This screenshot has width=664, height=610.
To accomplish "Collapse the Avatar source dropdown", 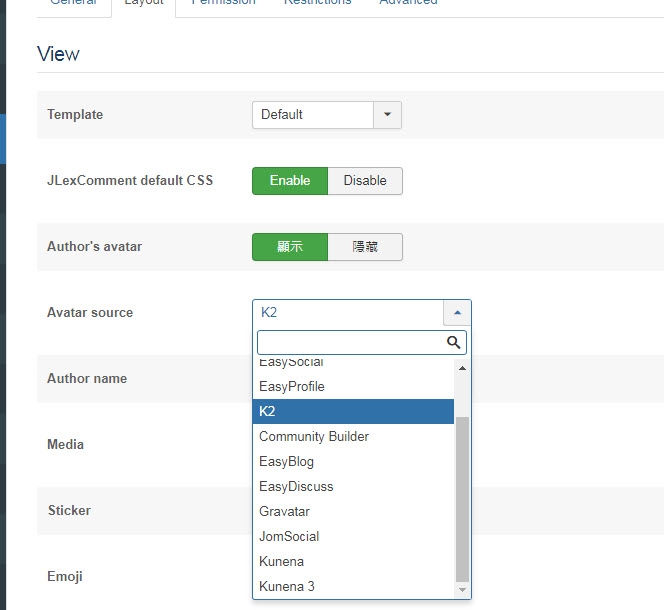I will (457, 313).
